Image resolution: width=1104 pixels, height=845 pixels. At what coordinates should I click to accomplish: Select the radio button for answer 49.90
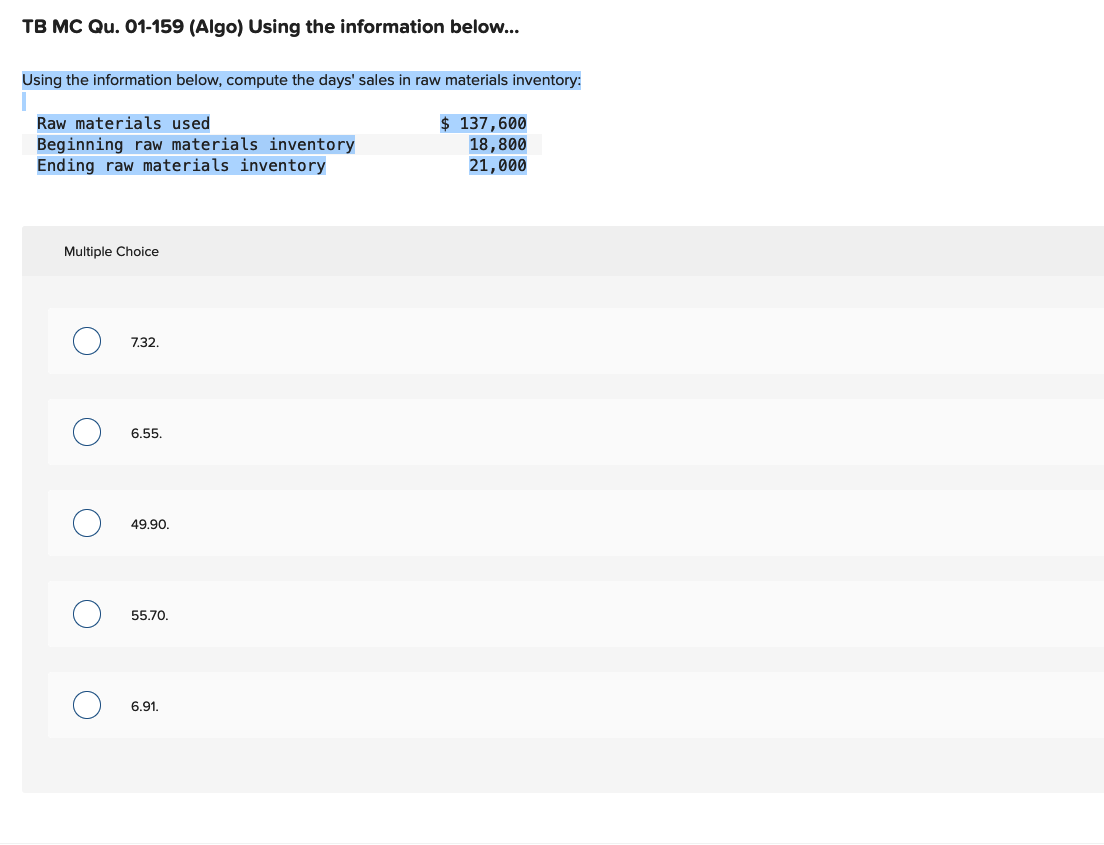86,523
